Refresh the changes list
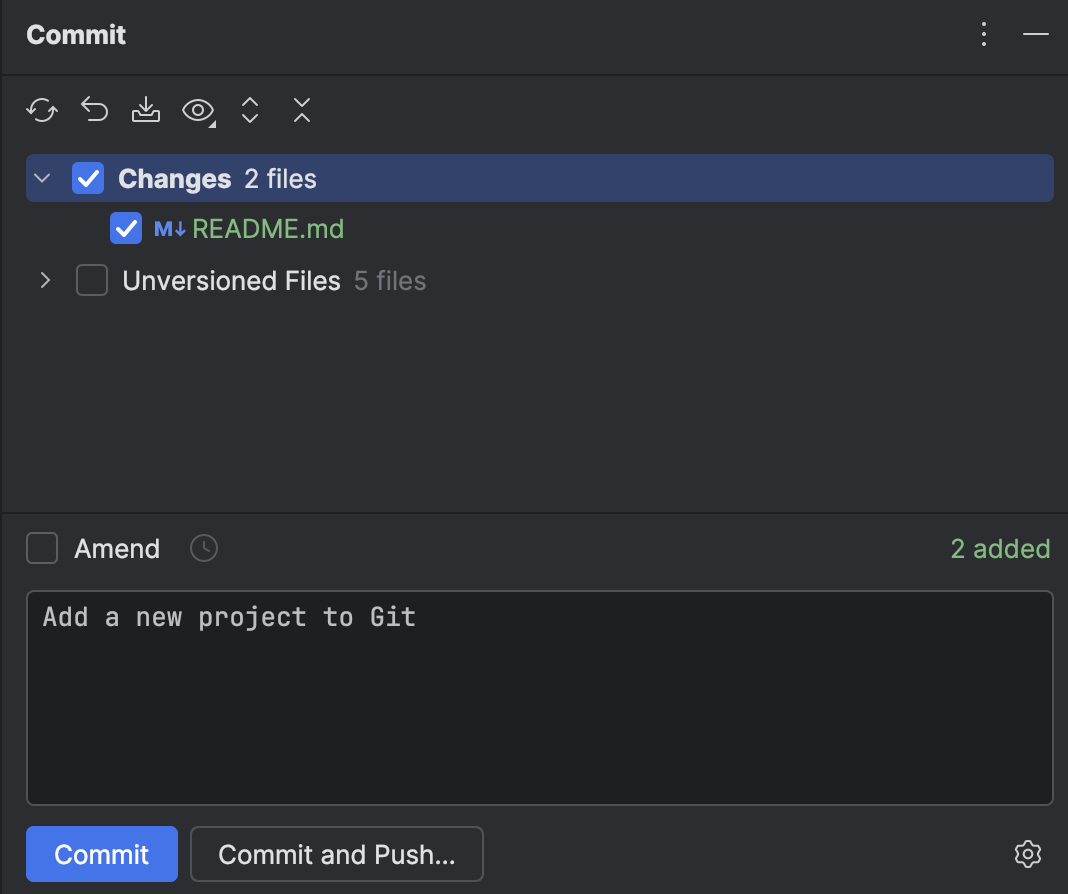 click(42, 110)
